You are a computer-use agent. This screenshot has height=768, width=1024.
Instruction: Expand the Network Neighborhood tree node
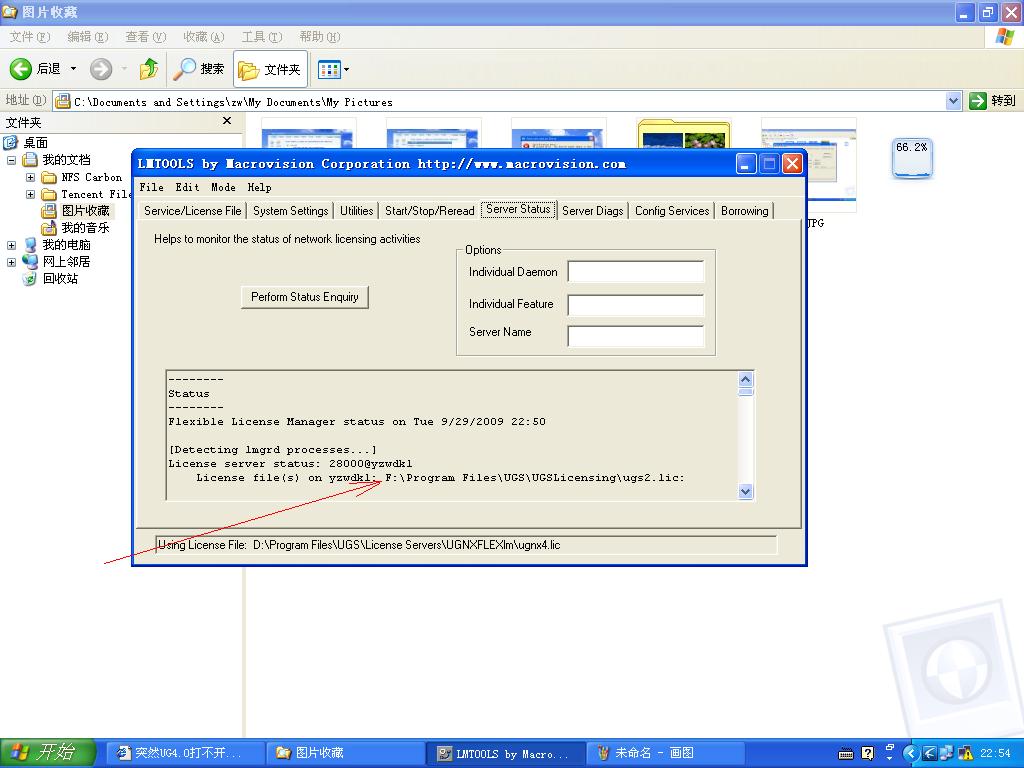click(x=11, y=262)
